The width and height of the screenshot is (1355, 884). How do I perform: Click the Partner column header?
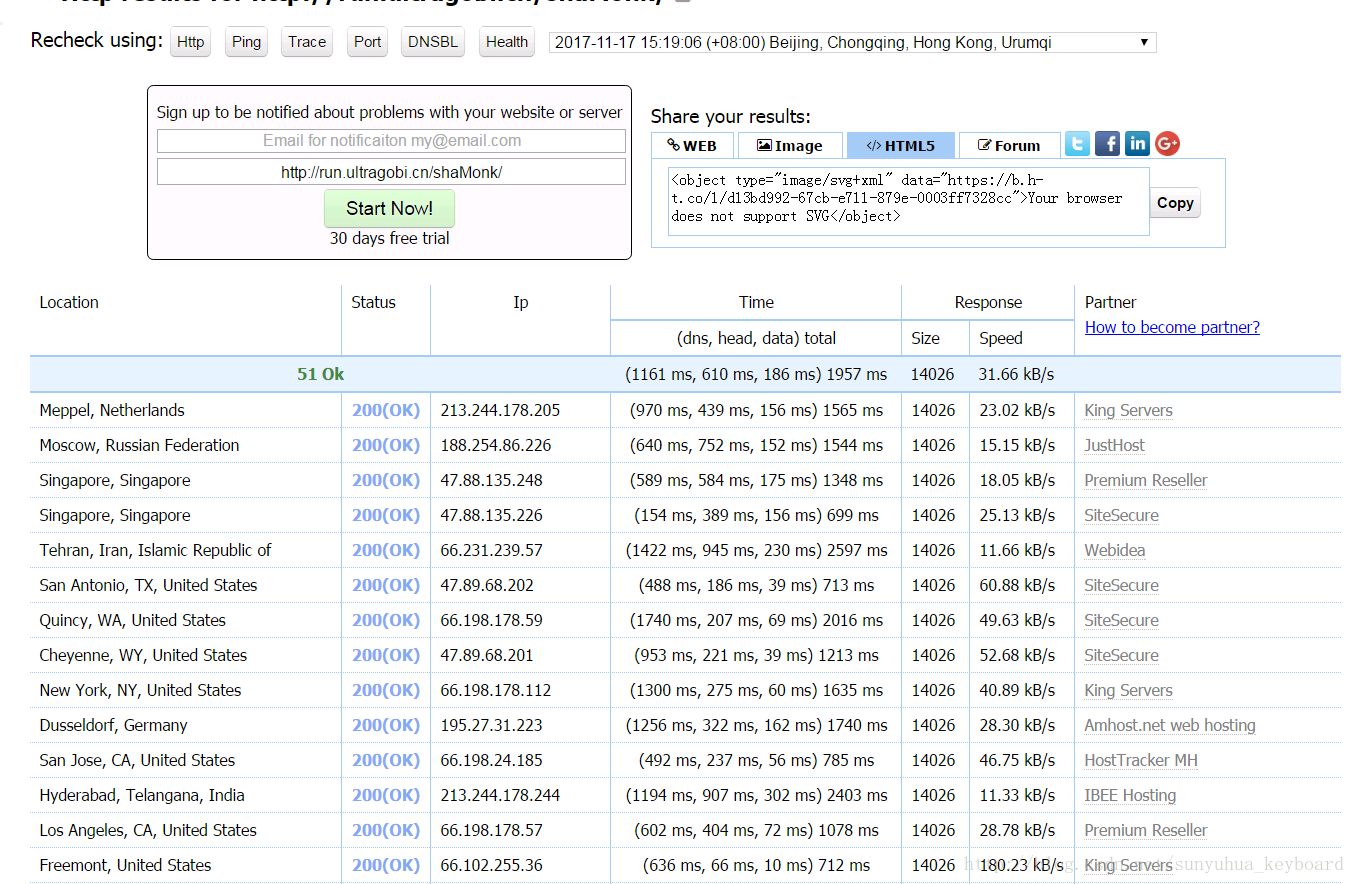click(1111, 302)
